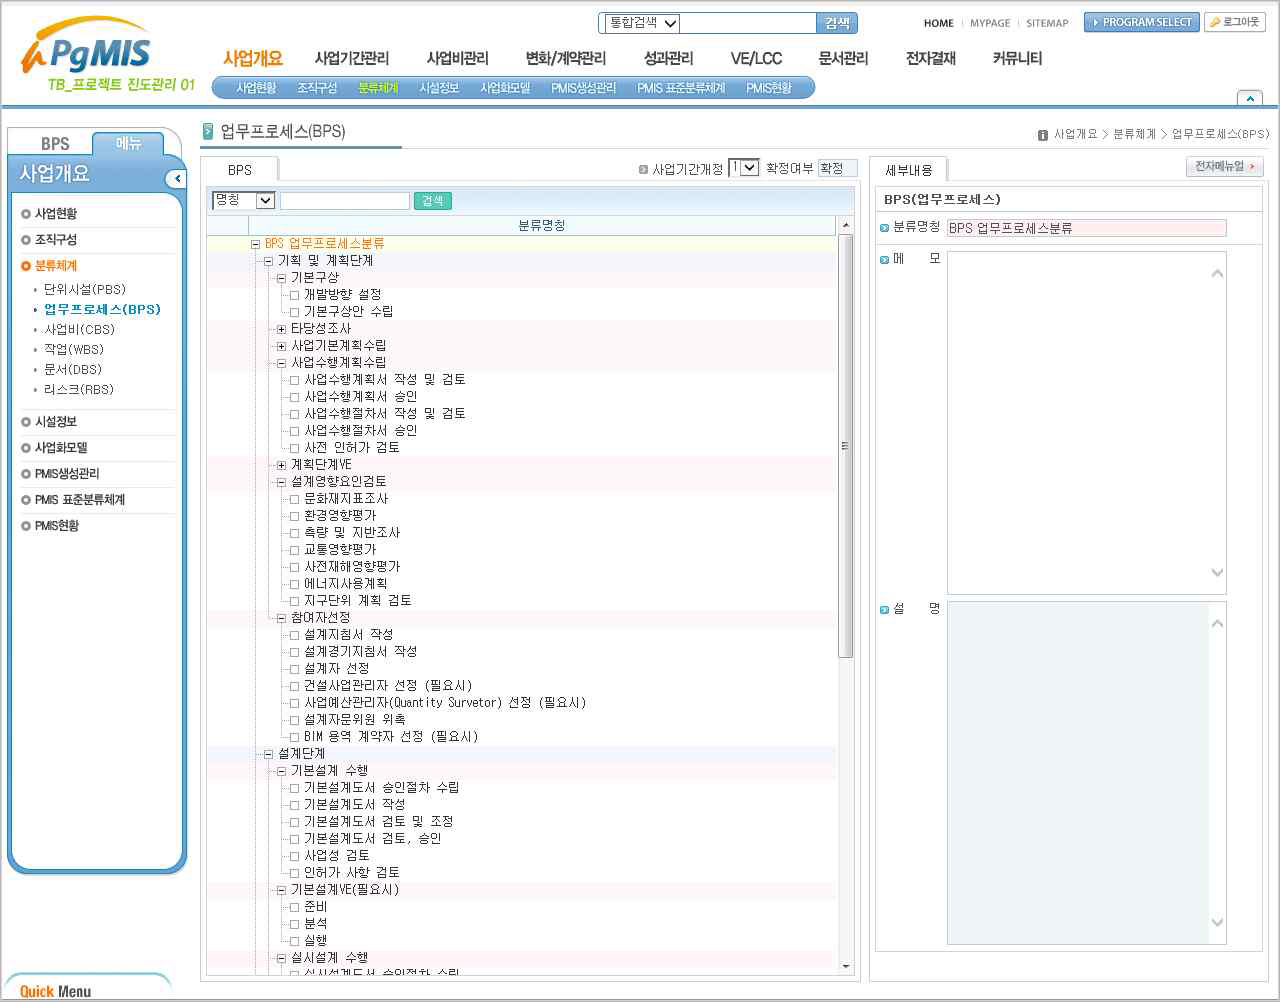Open the 전자메뉴얼 manual button
This screenshot has height=1002, width=1280.
click(1225, 167)
